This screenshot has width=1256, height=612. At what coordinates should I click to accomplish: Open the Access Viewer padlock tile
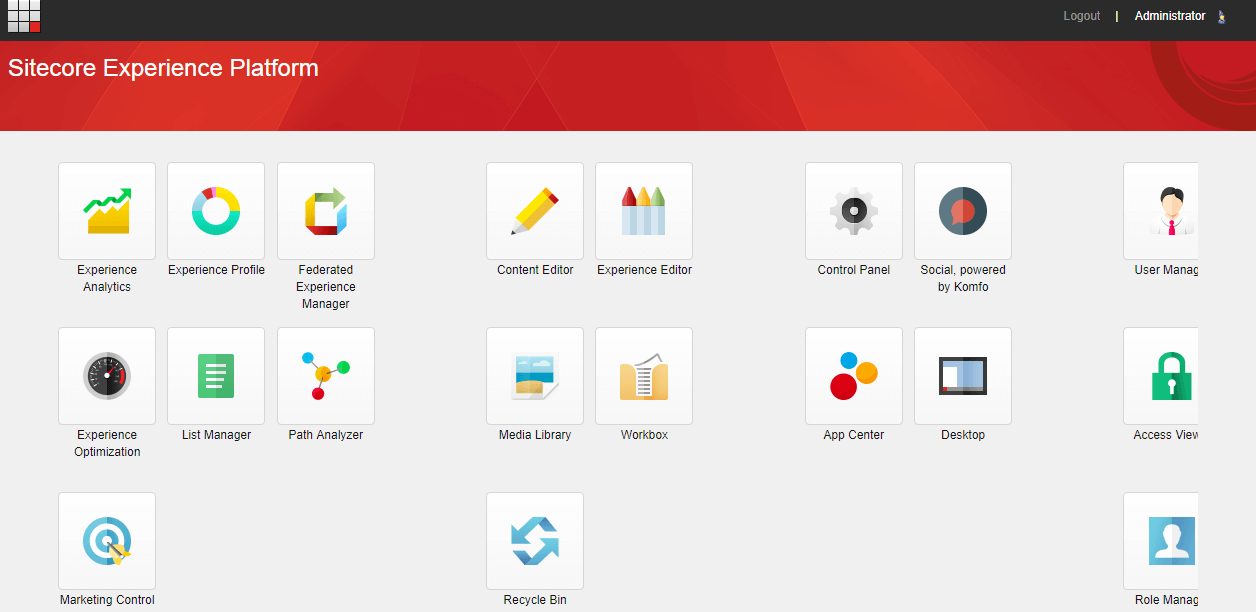click(1161, 376)
